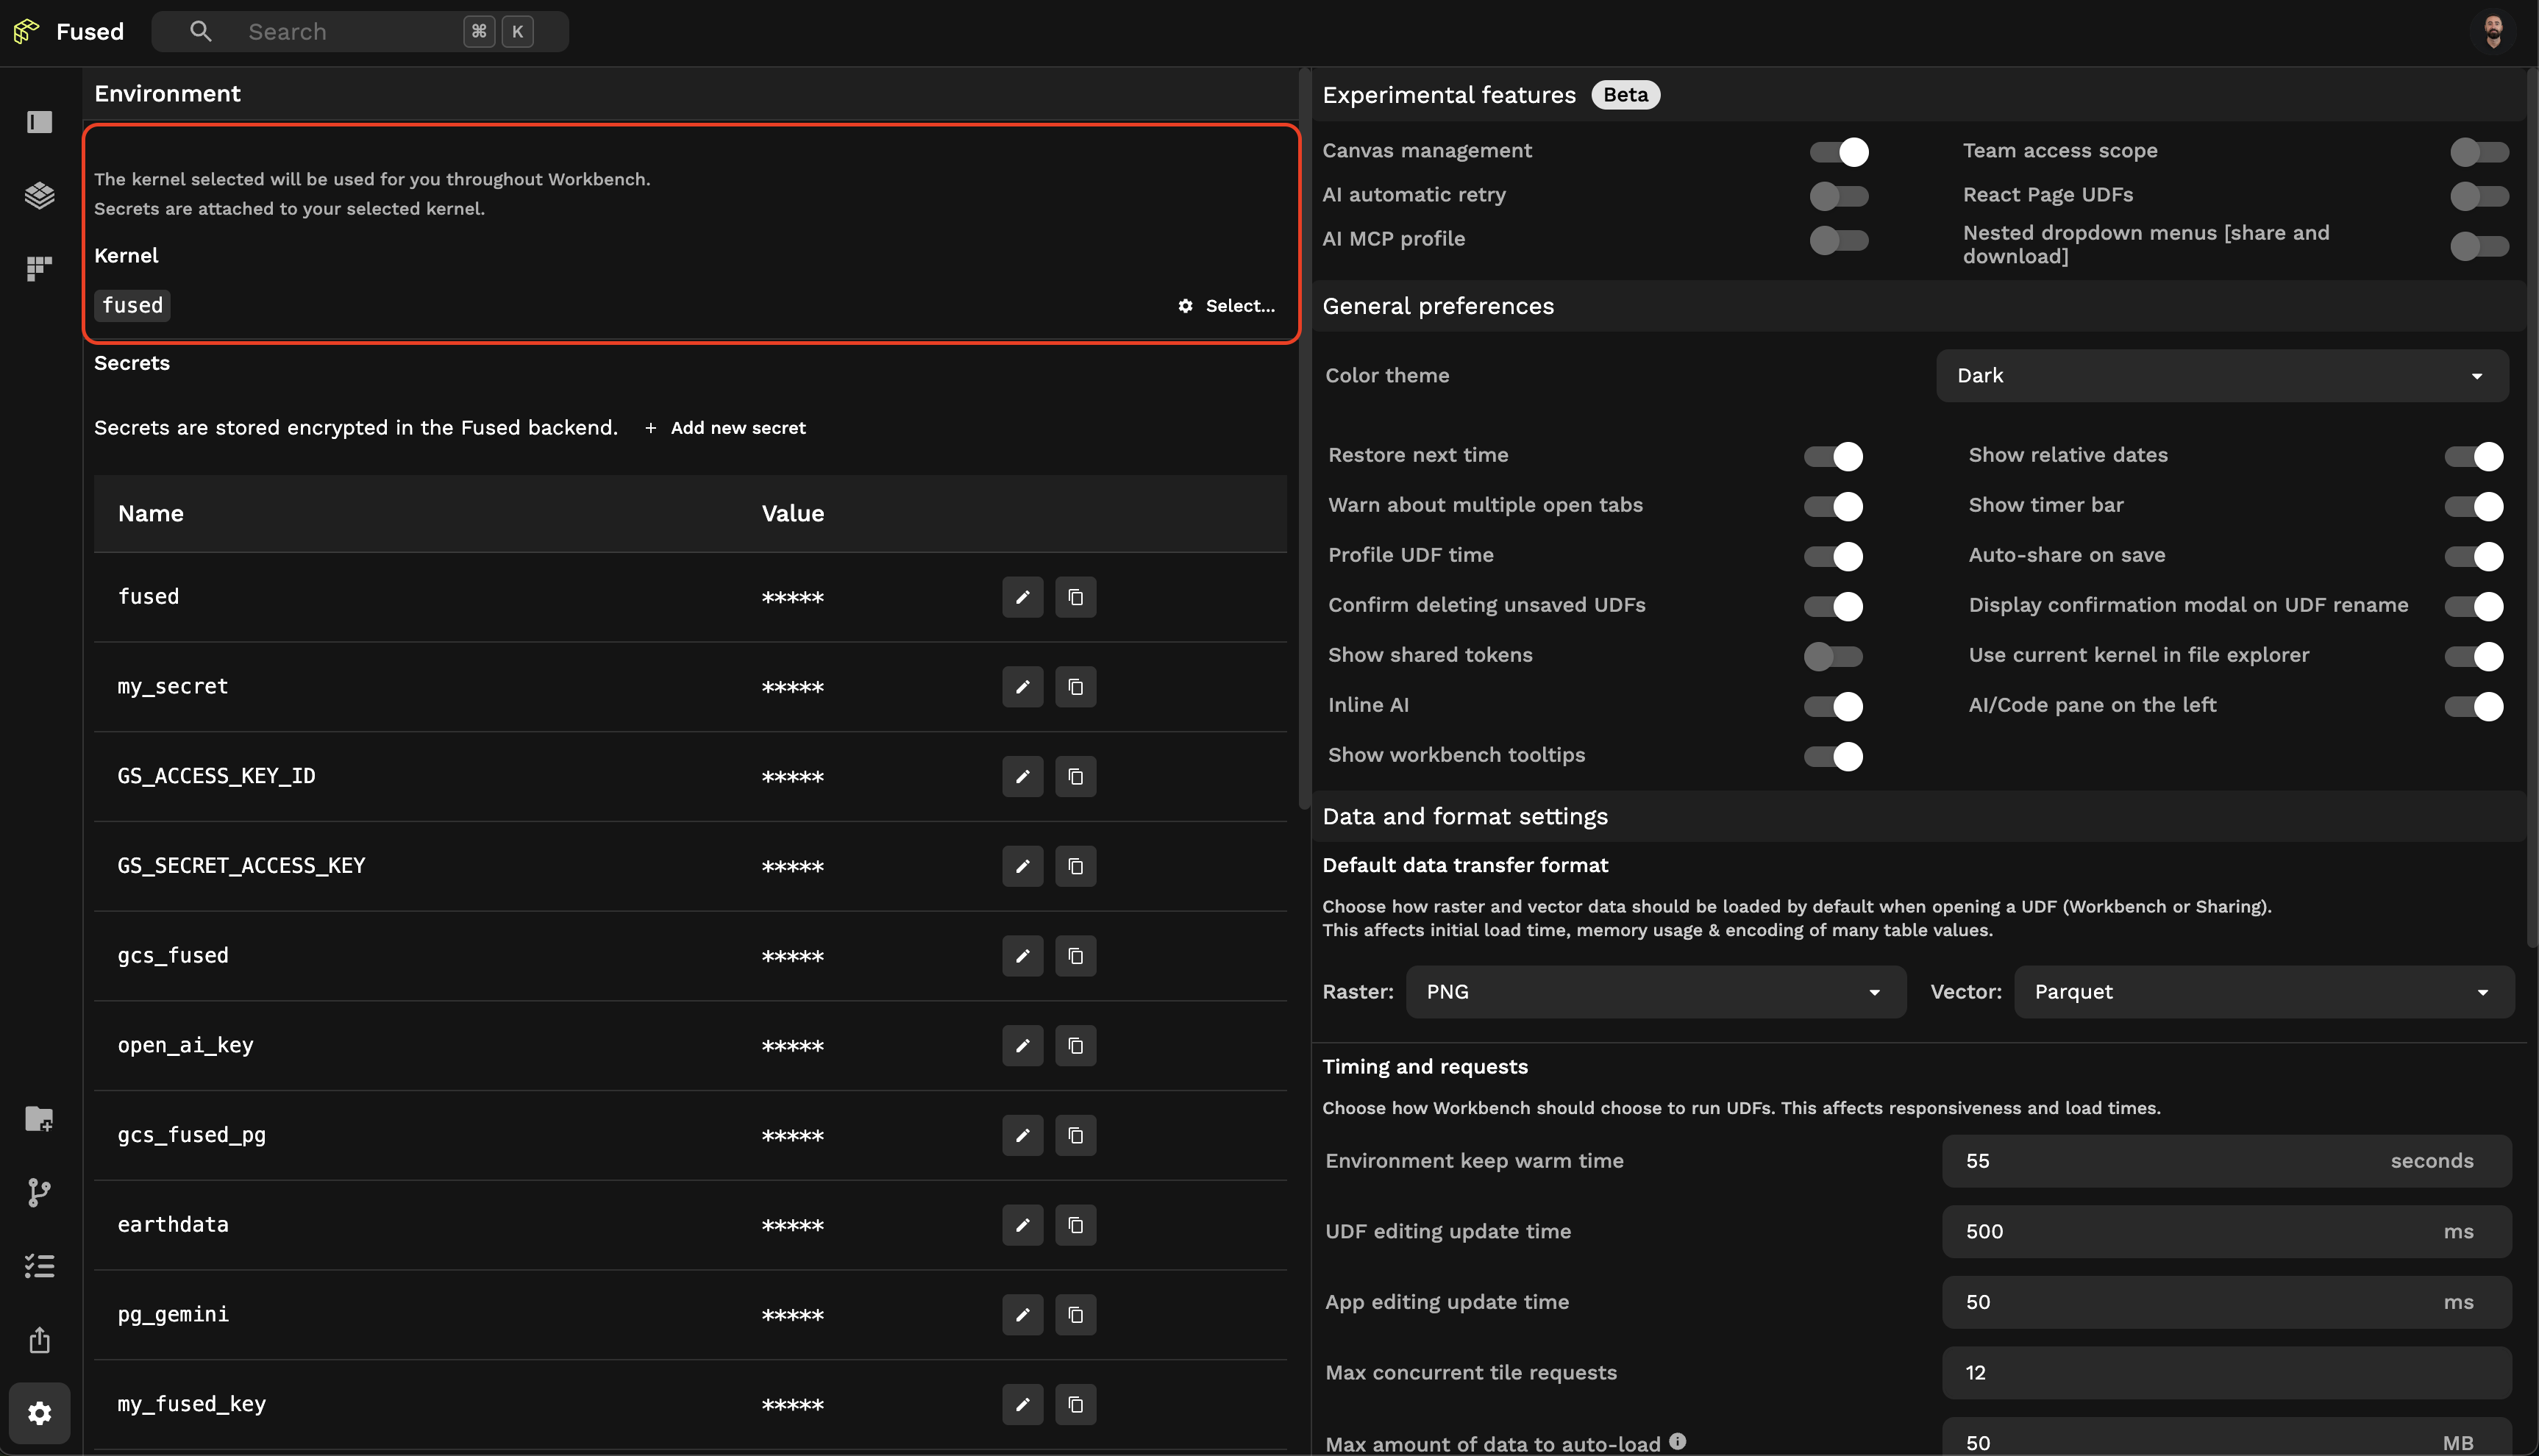2539x1456 pixels.
Task: Click the checklist icon in sidebar
Action: [39, 1266]
